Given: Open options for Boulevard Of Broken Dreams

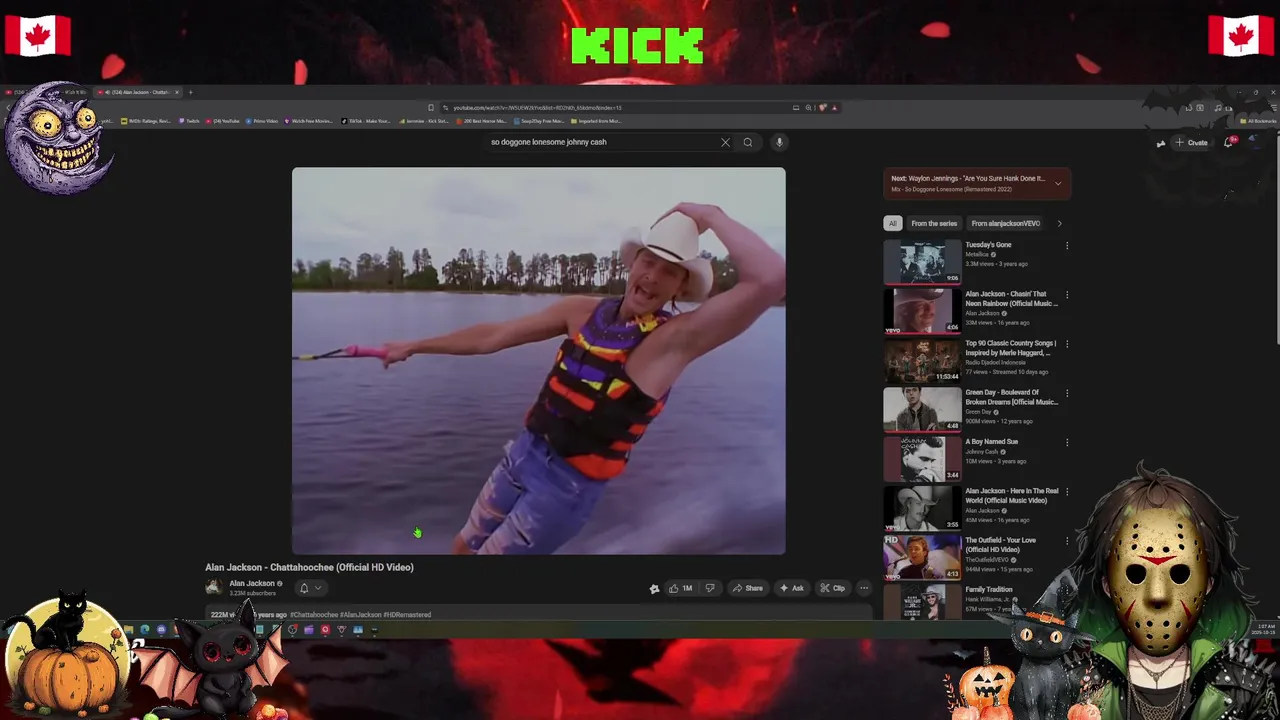Looking at the screenshot, I should coord(1066,393).
